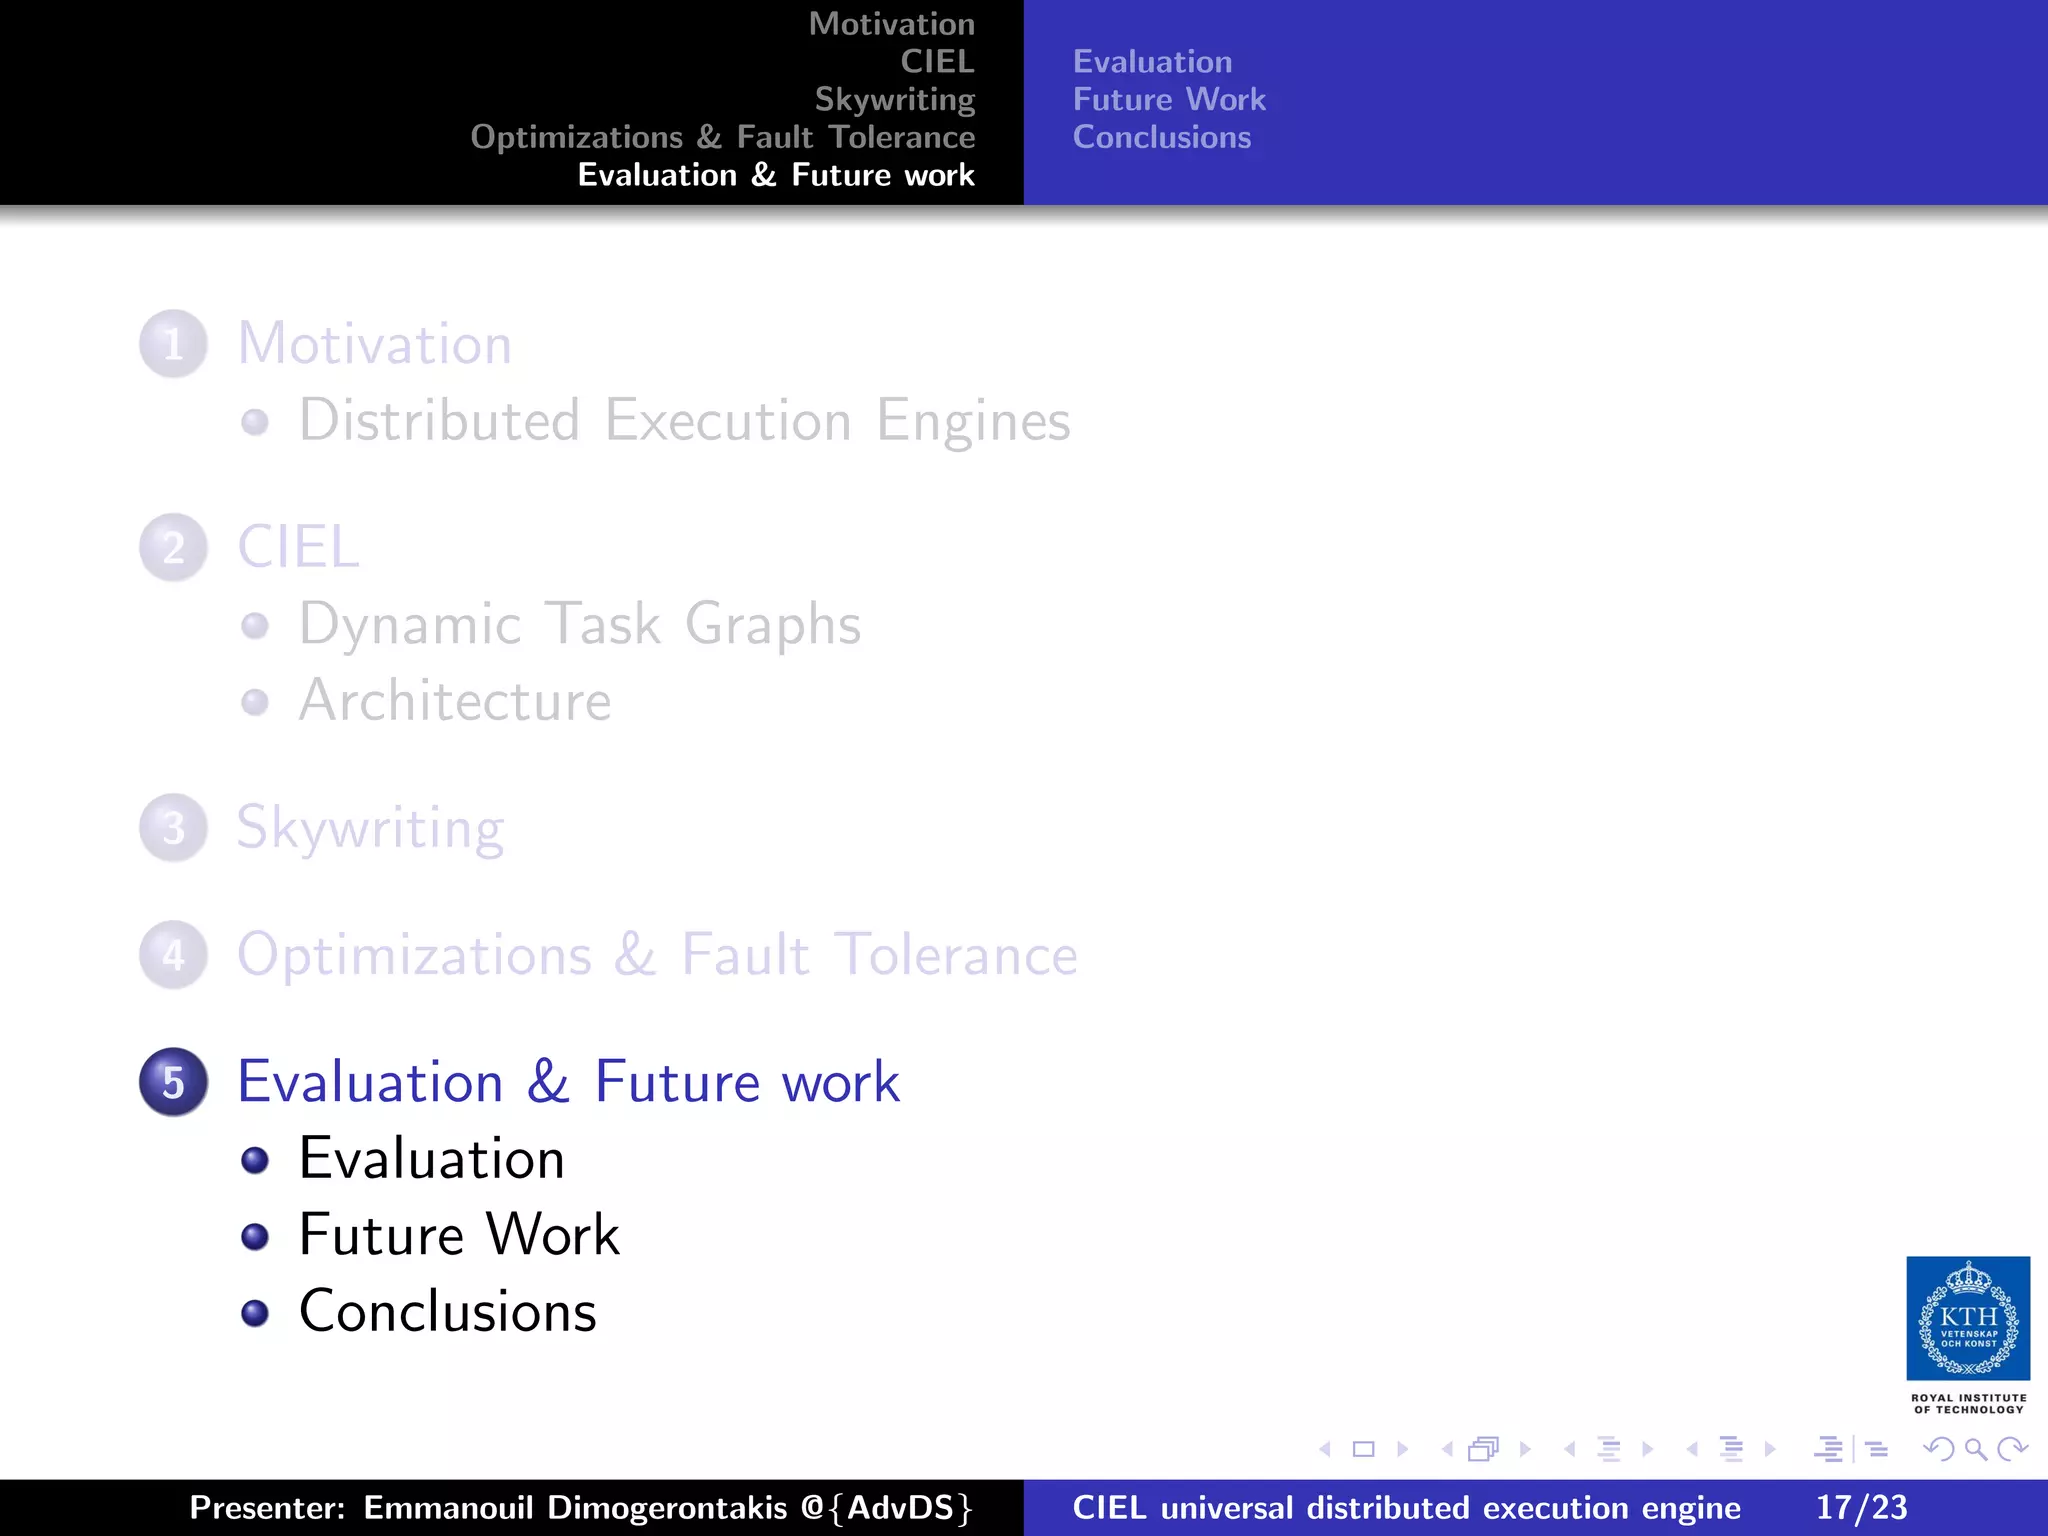Click the presenter name in the footer
The height and width of the screenshot is (1536, 2048).
click(581, 1508)
